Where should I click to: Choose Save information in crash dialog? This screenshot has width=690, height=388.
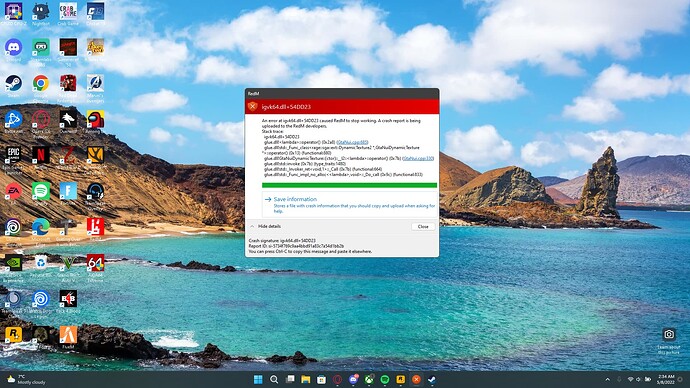pyautogui.click(x=350, y=205)
